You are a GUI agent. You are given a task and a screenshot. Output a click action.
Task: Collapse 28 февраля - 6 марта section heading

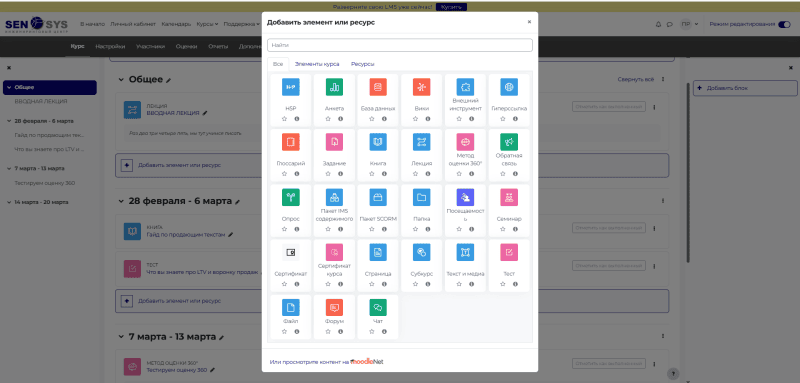click(121, 201)
